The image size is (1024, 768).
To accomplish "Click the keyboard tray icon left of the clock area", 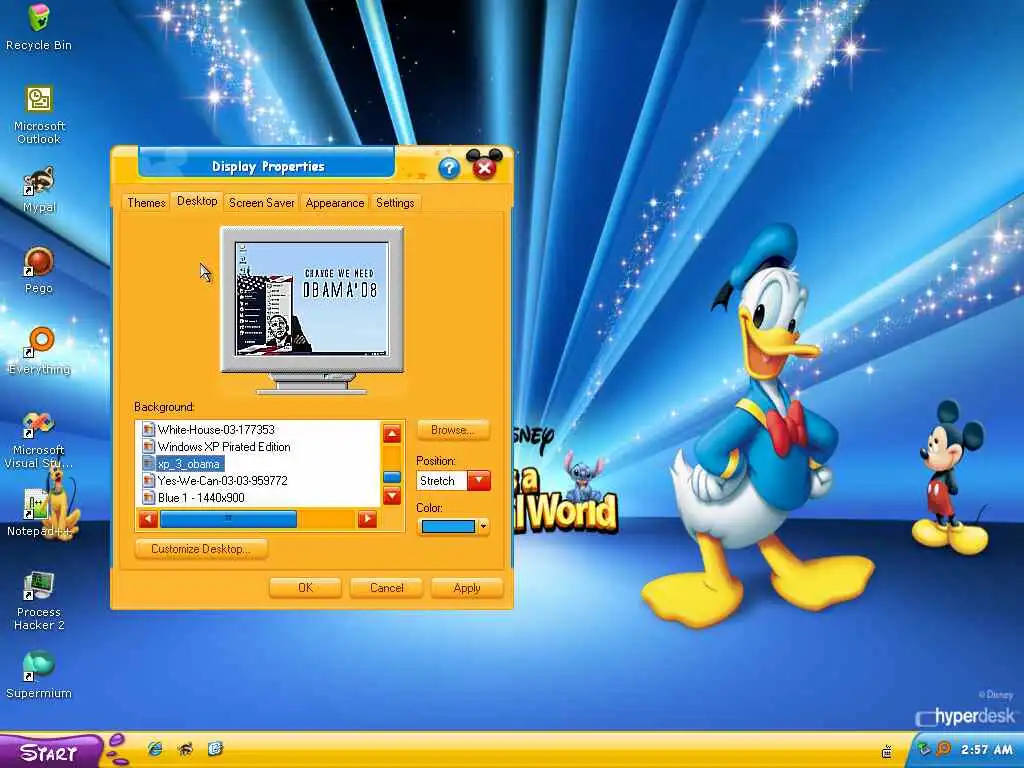I will [x=887, y=751].
